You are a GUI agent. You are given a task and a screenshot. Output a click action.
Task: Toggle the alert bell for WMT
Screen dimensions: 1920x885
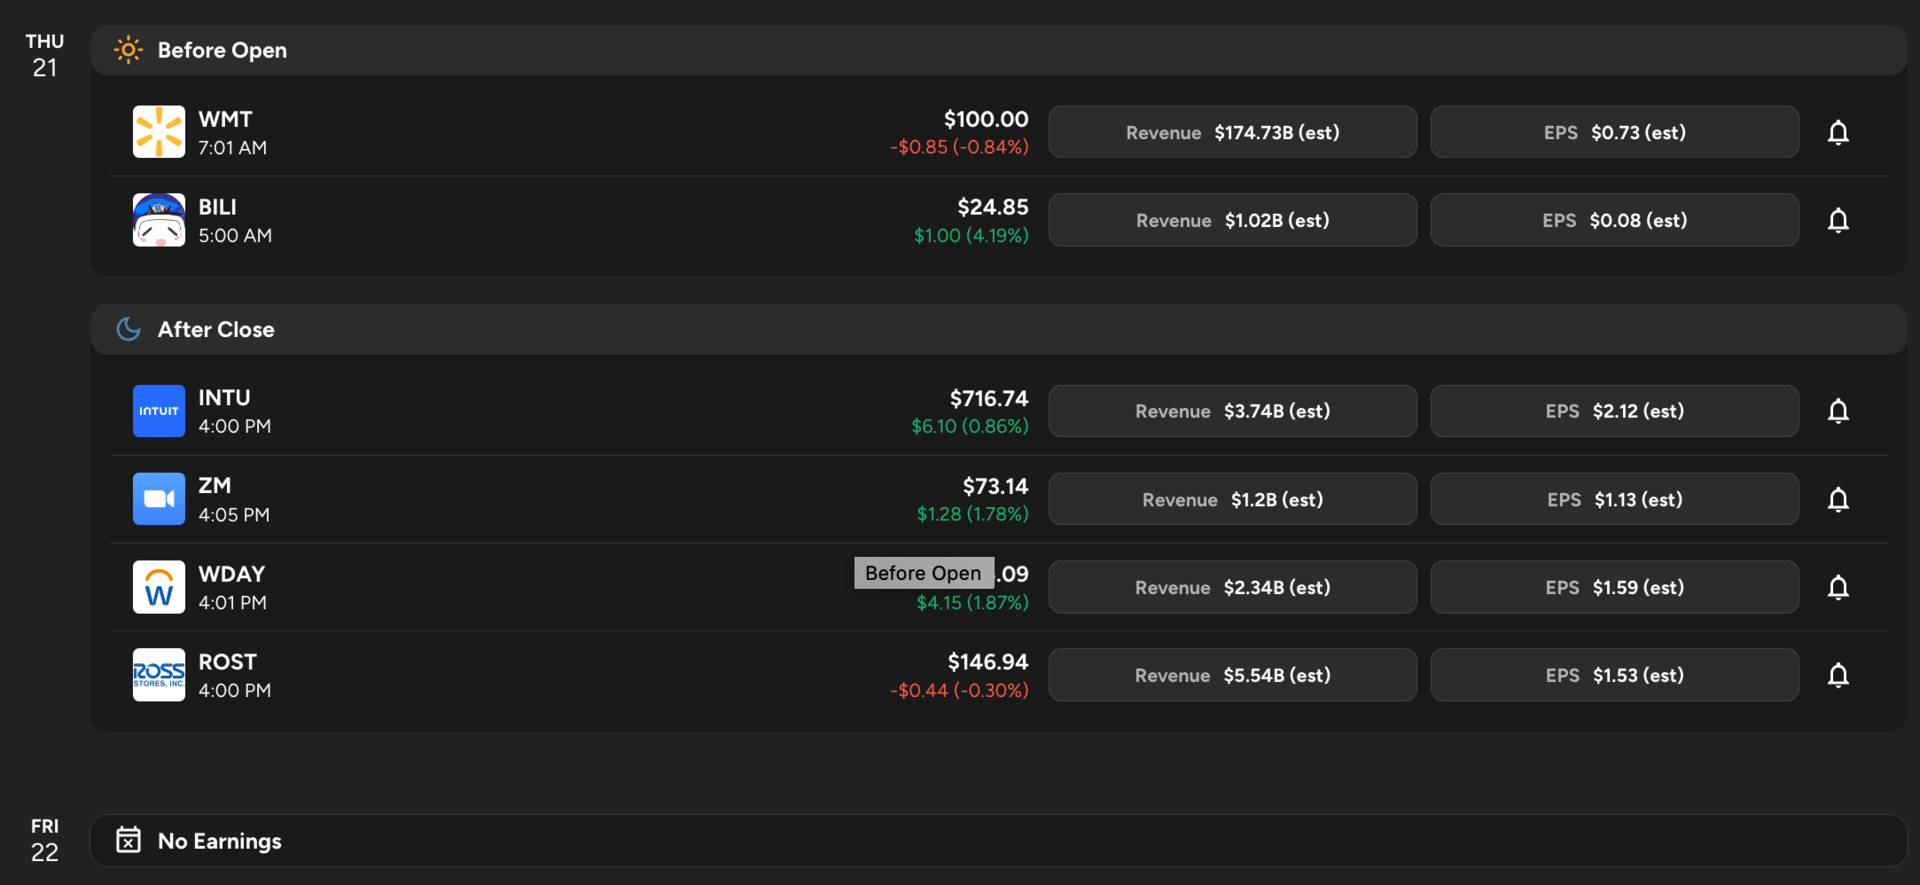coord(1838,132)
